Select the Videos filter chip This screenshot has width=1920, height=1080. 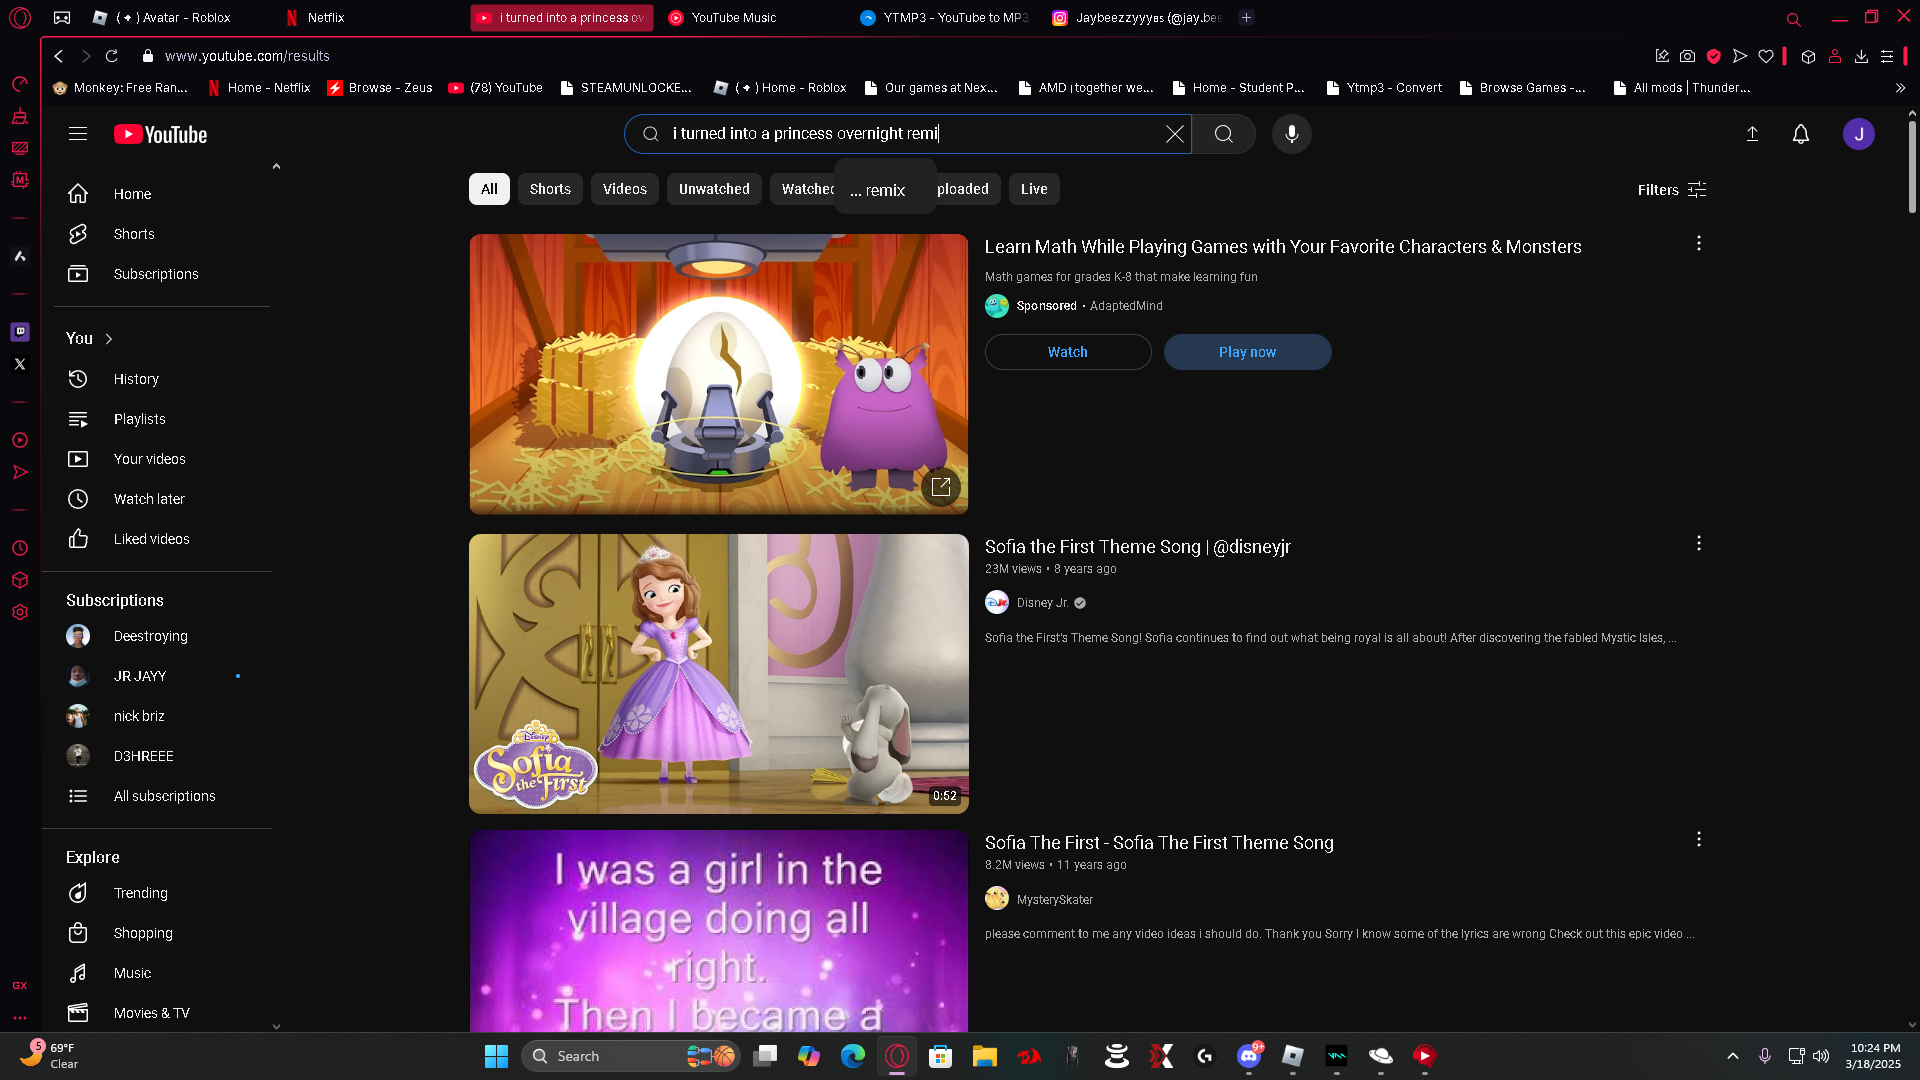tap(625, 189)
